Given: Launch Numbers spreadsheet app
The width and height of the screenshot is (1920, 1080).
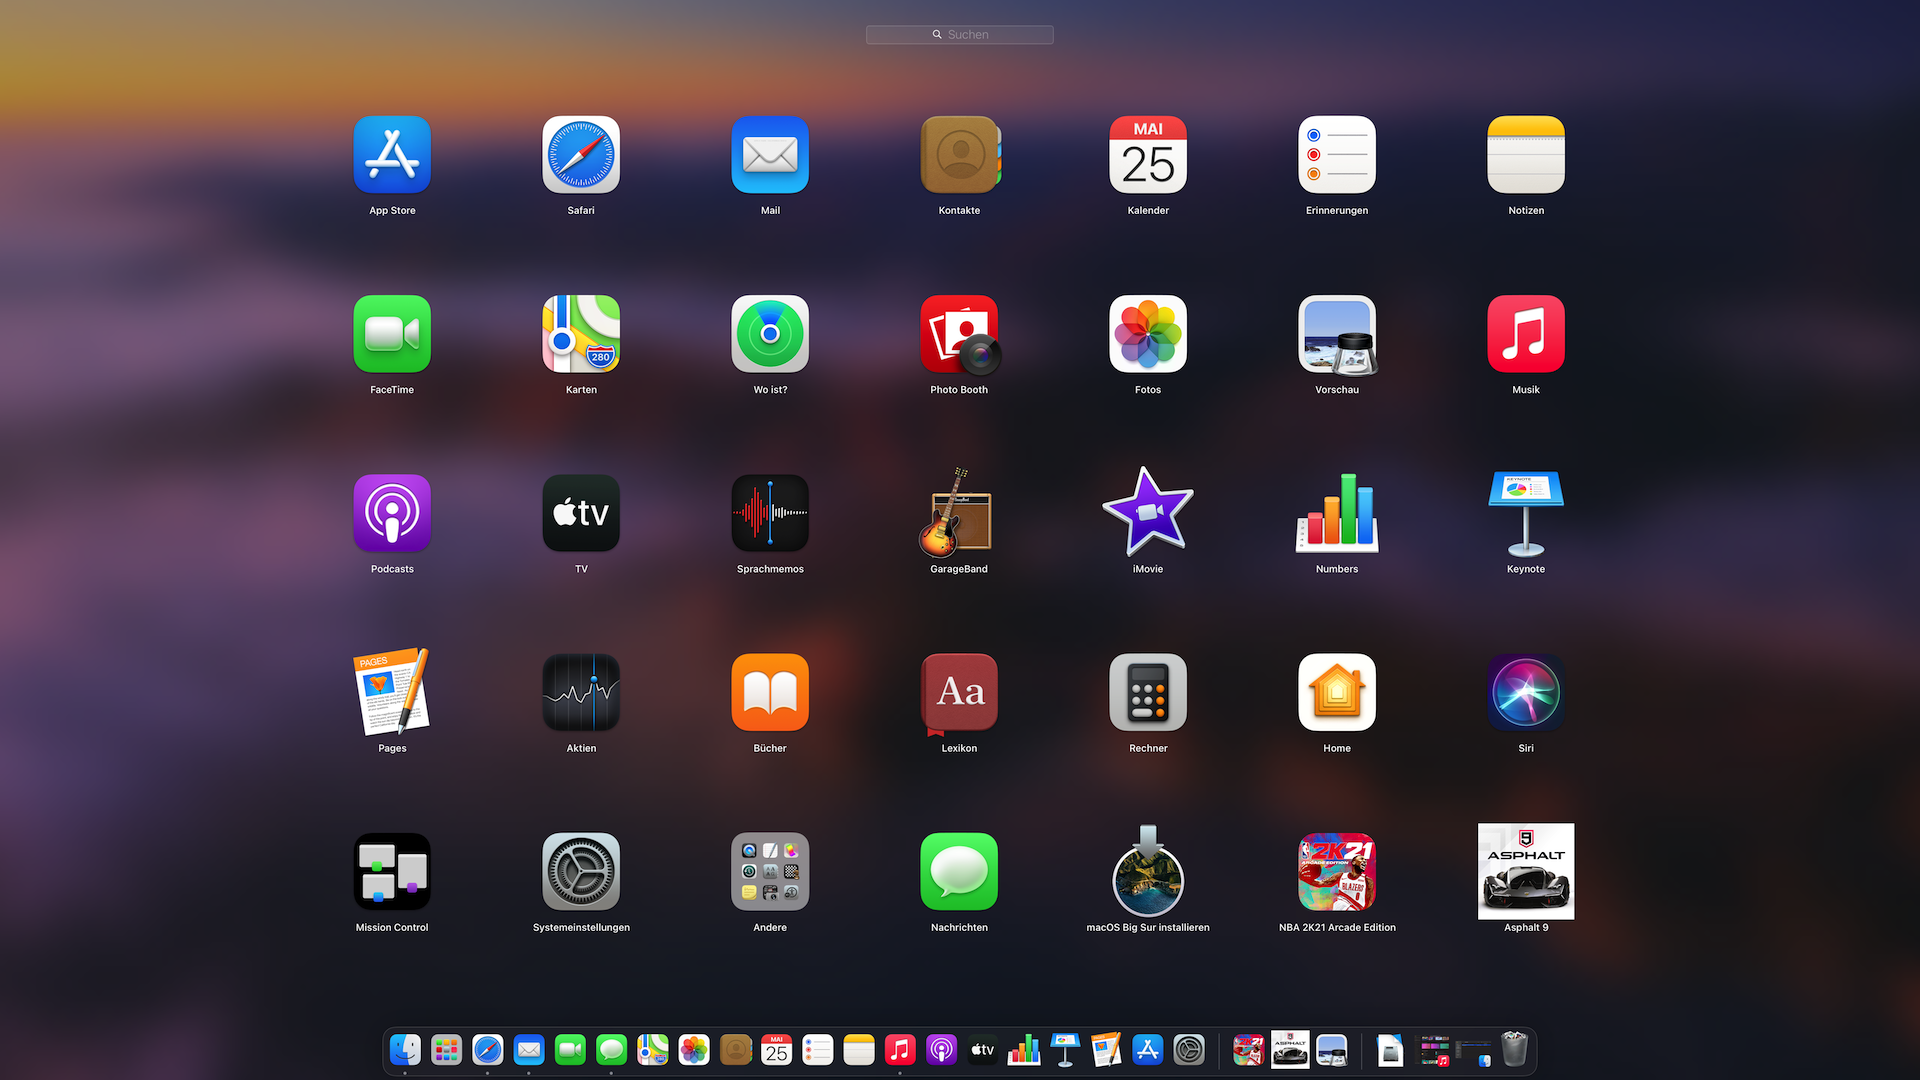Looking at the screenshot, I should [x=1336, y=514].
